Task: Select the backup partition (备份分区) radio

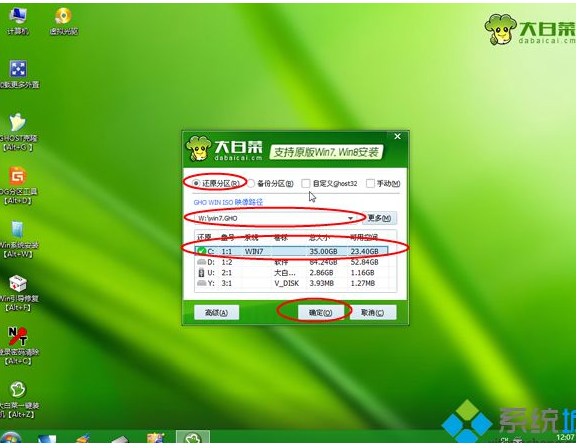Action: (x=251, y=183)
